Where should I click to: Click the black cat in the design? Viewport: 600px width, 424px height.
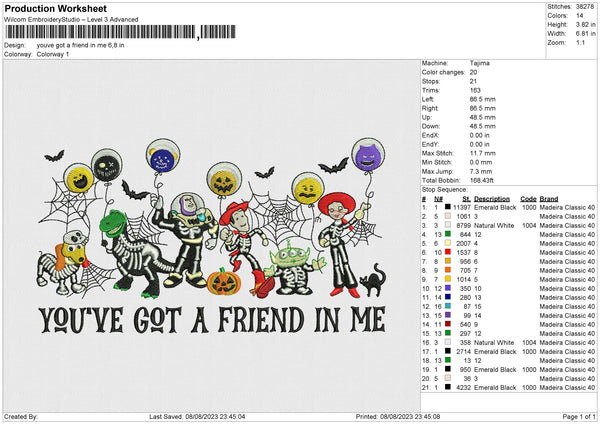[x=373, y=281]
